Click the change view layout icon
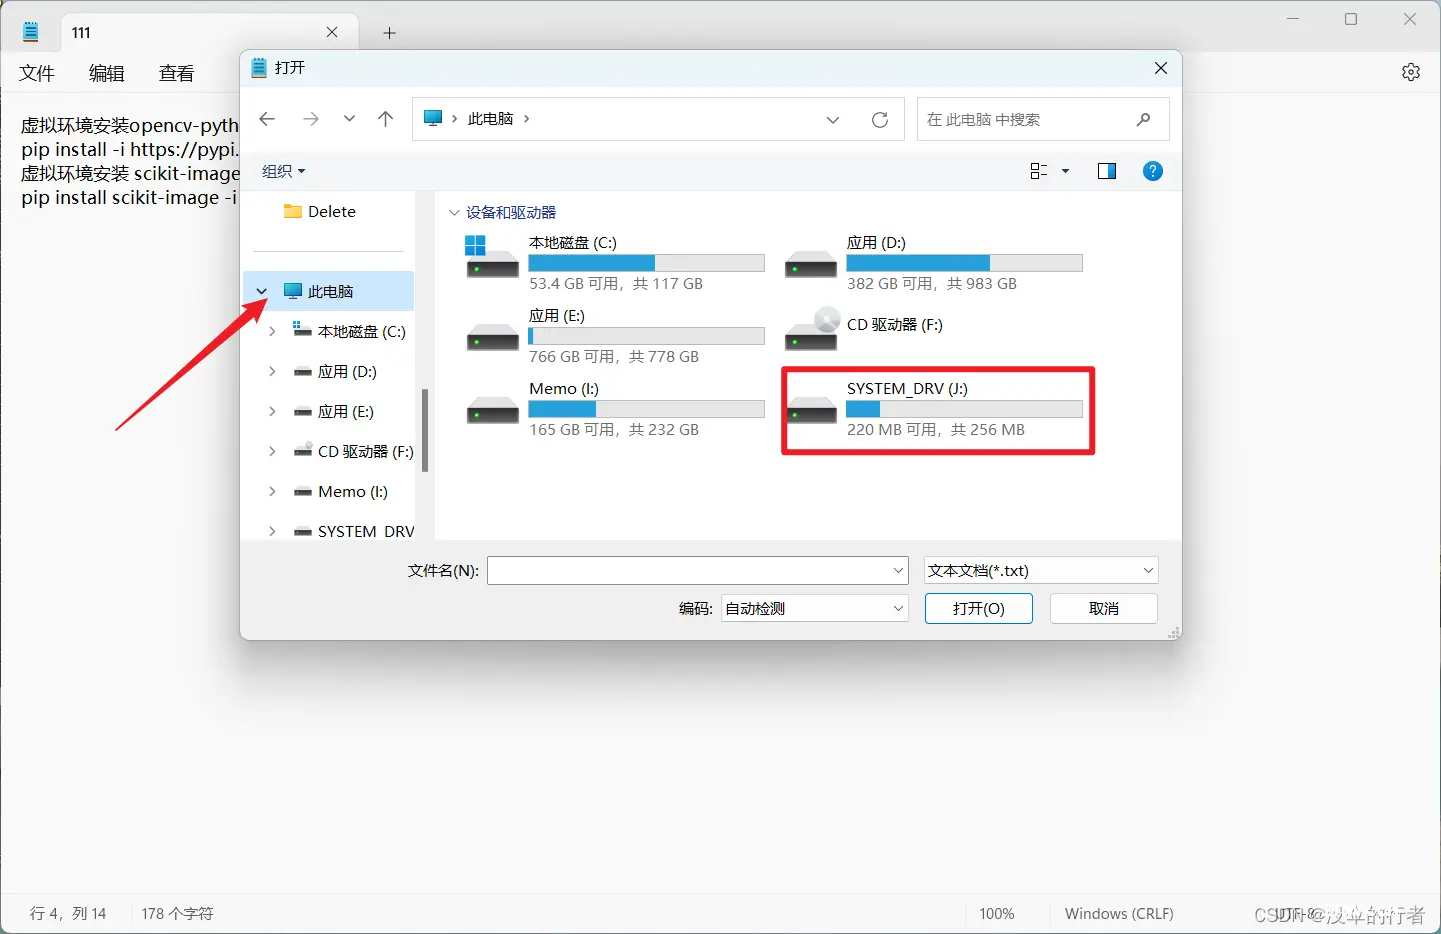This screenshot has width=1441, height=934. [1039, 172]
